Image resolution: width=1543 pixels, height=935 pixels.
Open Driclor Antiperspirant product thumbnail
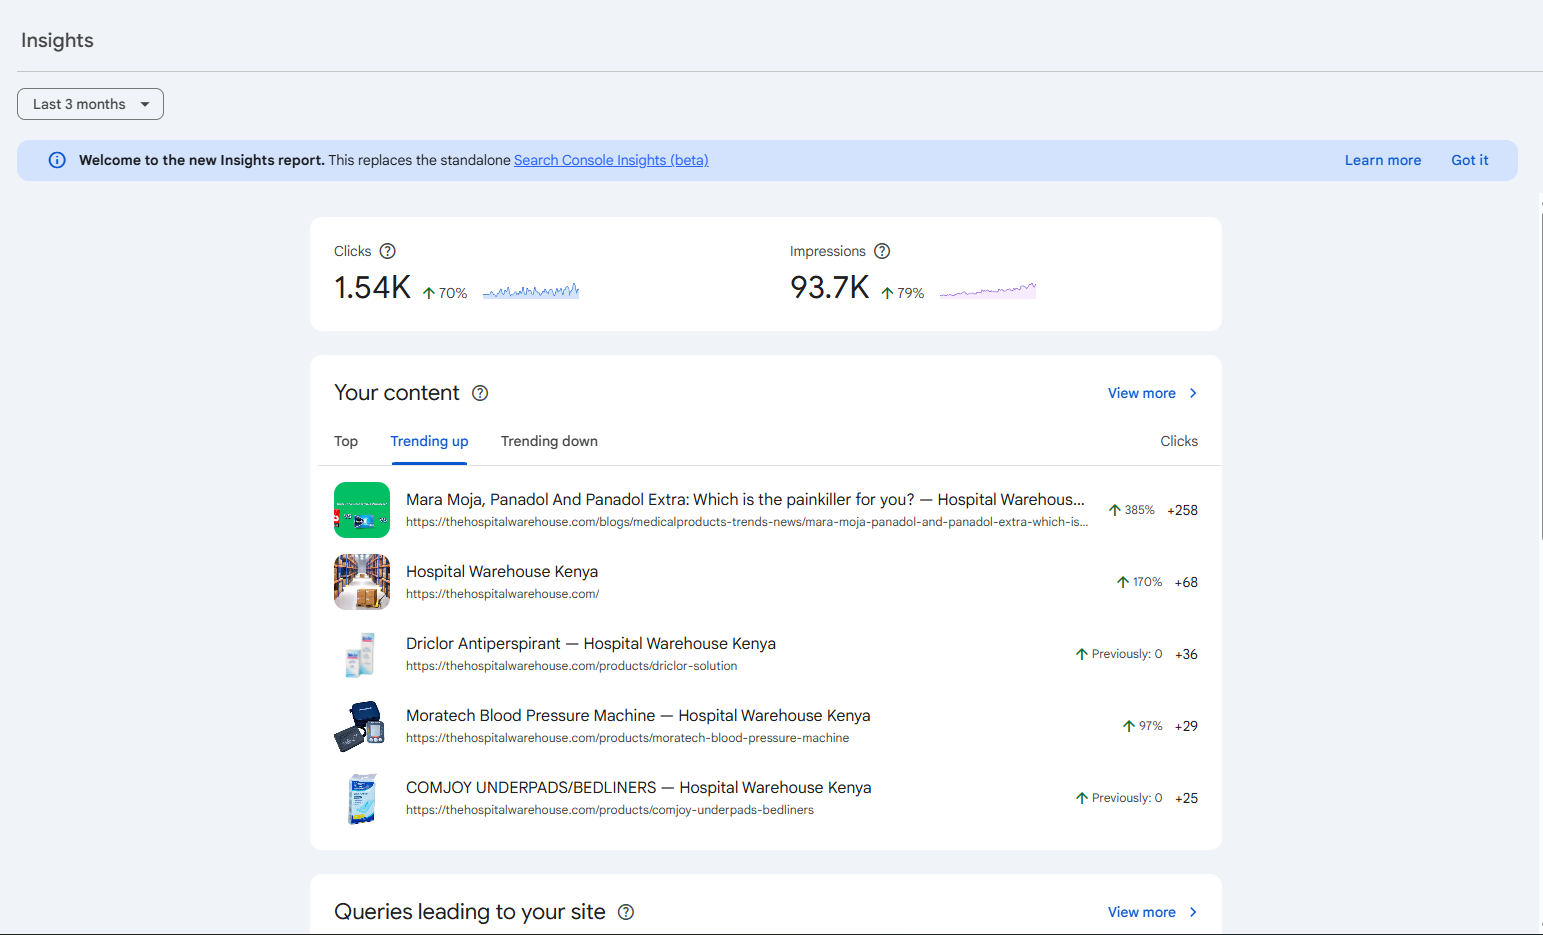point(362,654)
